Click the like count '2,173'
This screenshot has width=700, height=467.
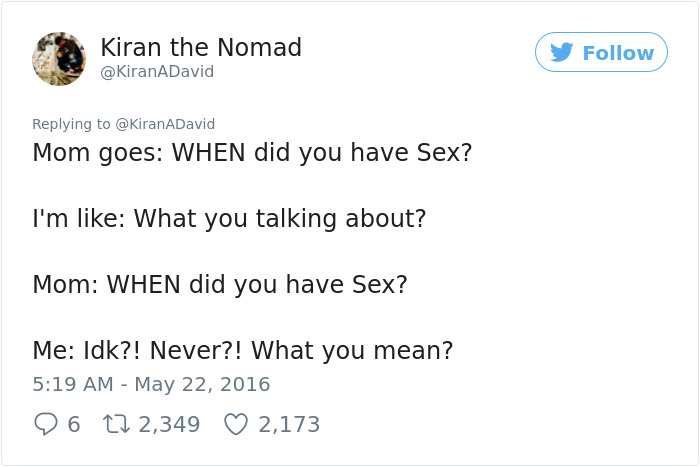pyautogui.click(x=289, y=425)
